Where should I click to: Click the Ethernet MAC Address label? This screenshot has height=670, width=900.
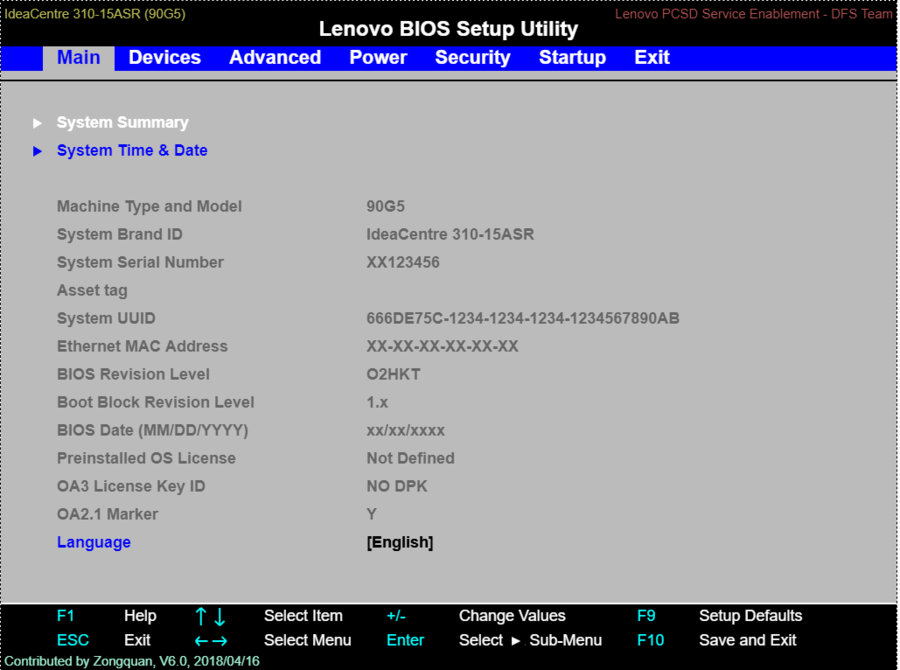pos(142,346)
